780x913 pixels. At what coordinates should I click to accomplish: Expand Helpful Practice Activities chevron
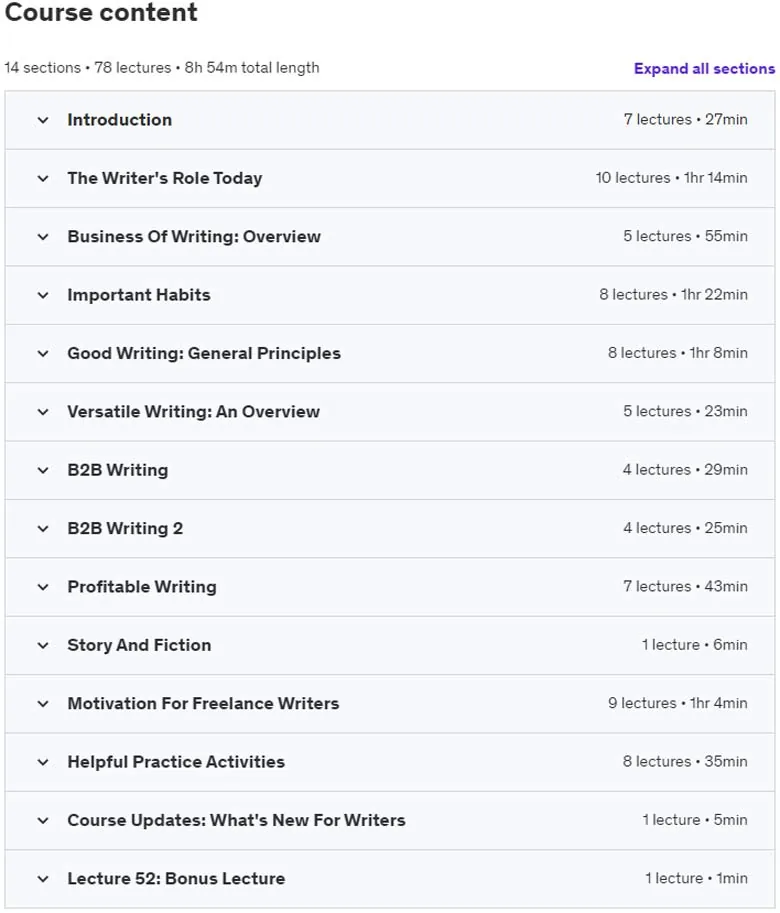pos(43,762)
